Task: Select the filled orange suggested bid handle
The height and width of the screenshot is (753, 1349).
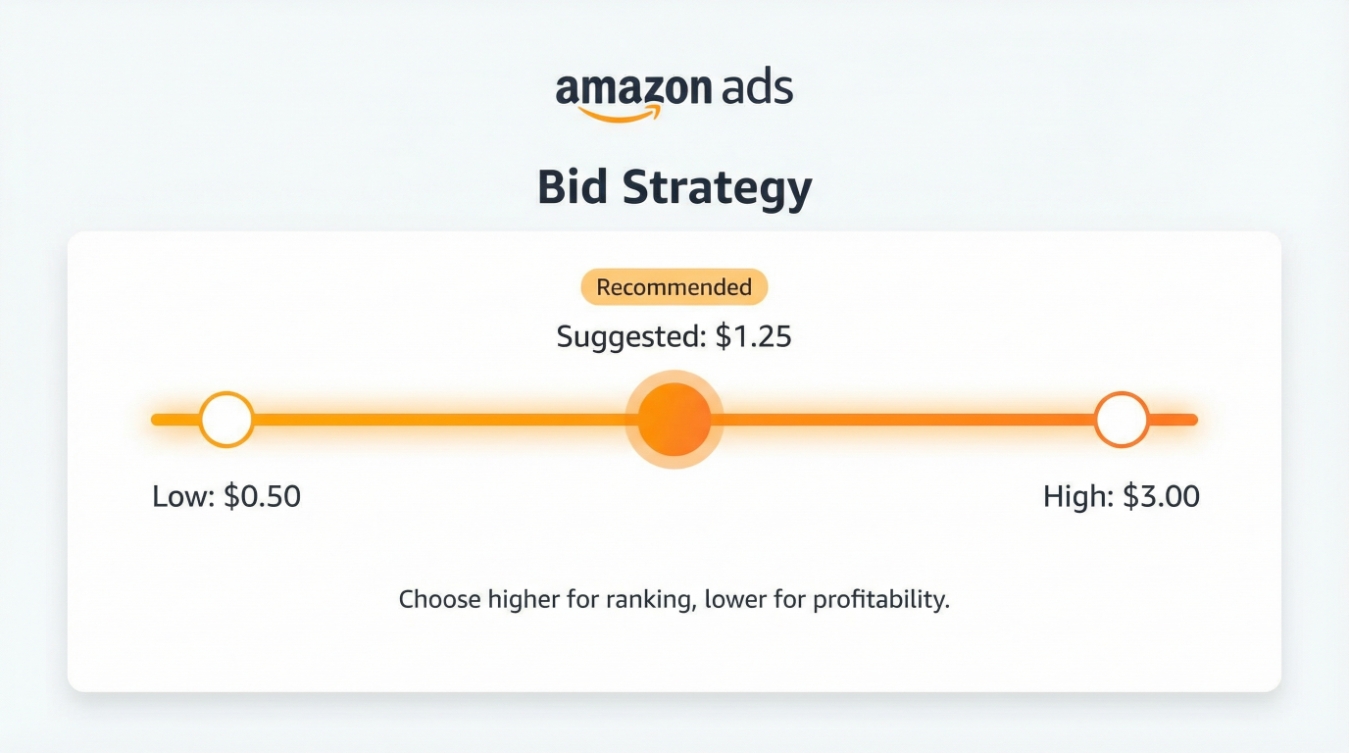Action: pos(674,419)
